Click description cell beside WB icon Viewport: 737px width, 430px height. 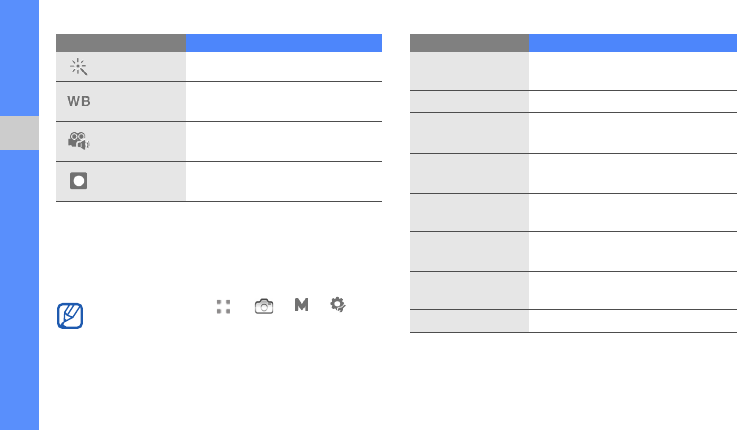tap(283, 102)
